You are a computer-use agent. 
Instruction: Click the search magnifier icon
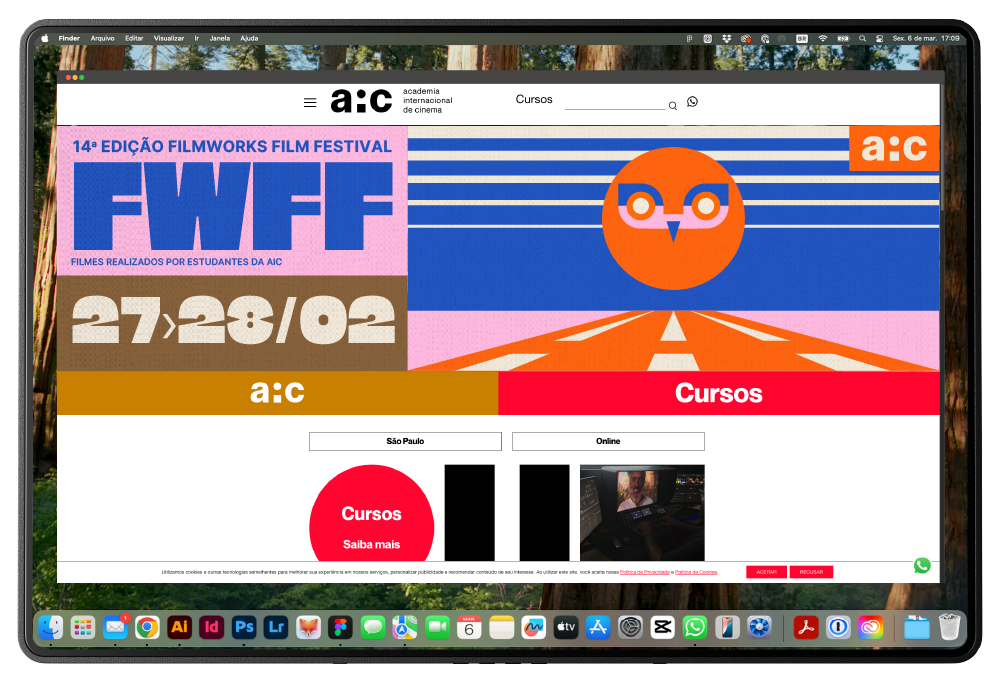click(x=673, y=105)
